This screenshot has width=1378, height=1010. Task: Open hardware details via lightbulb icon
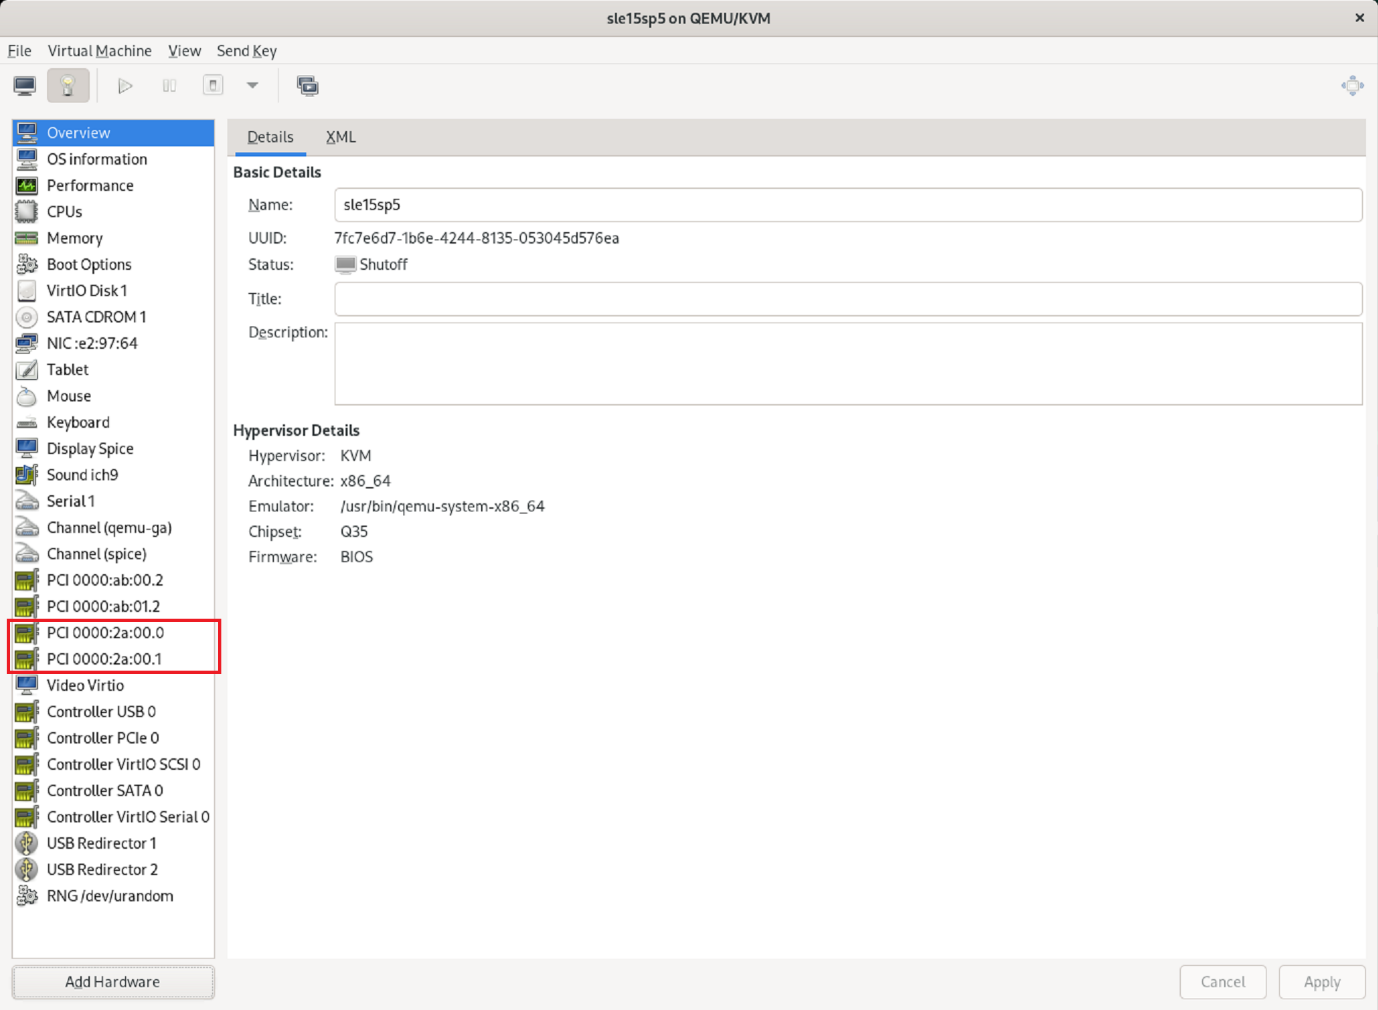[x=68, y=85]
